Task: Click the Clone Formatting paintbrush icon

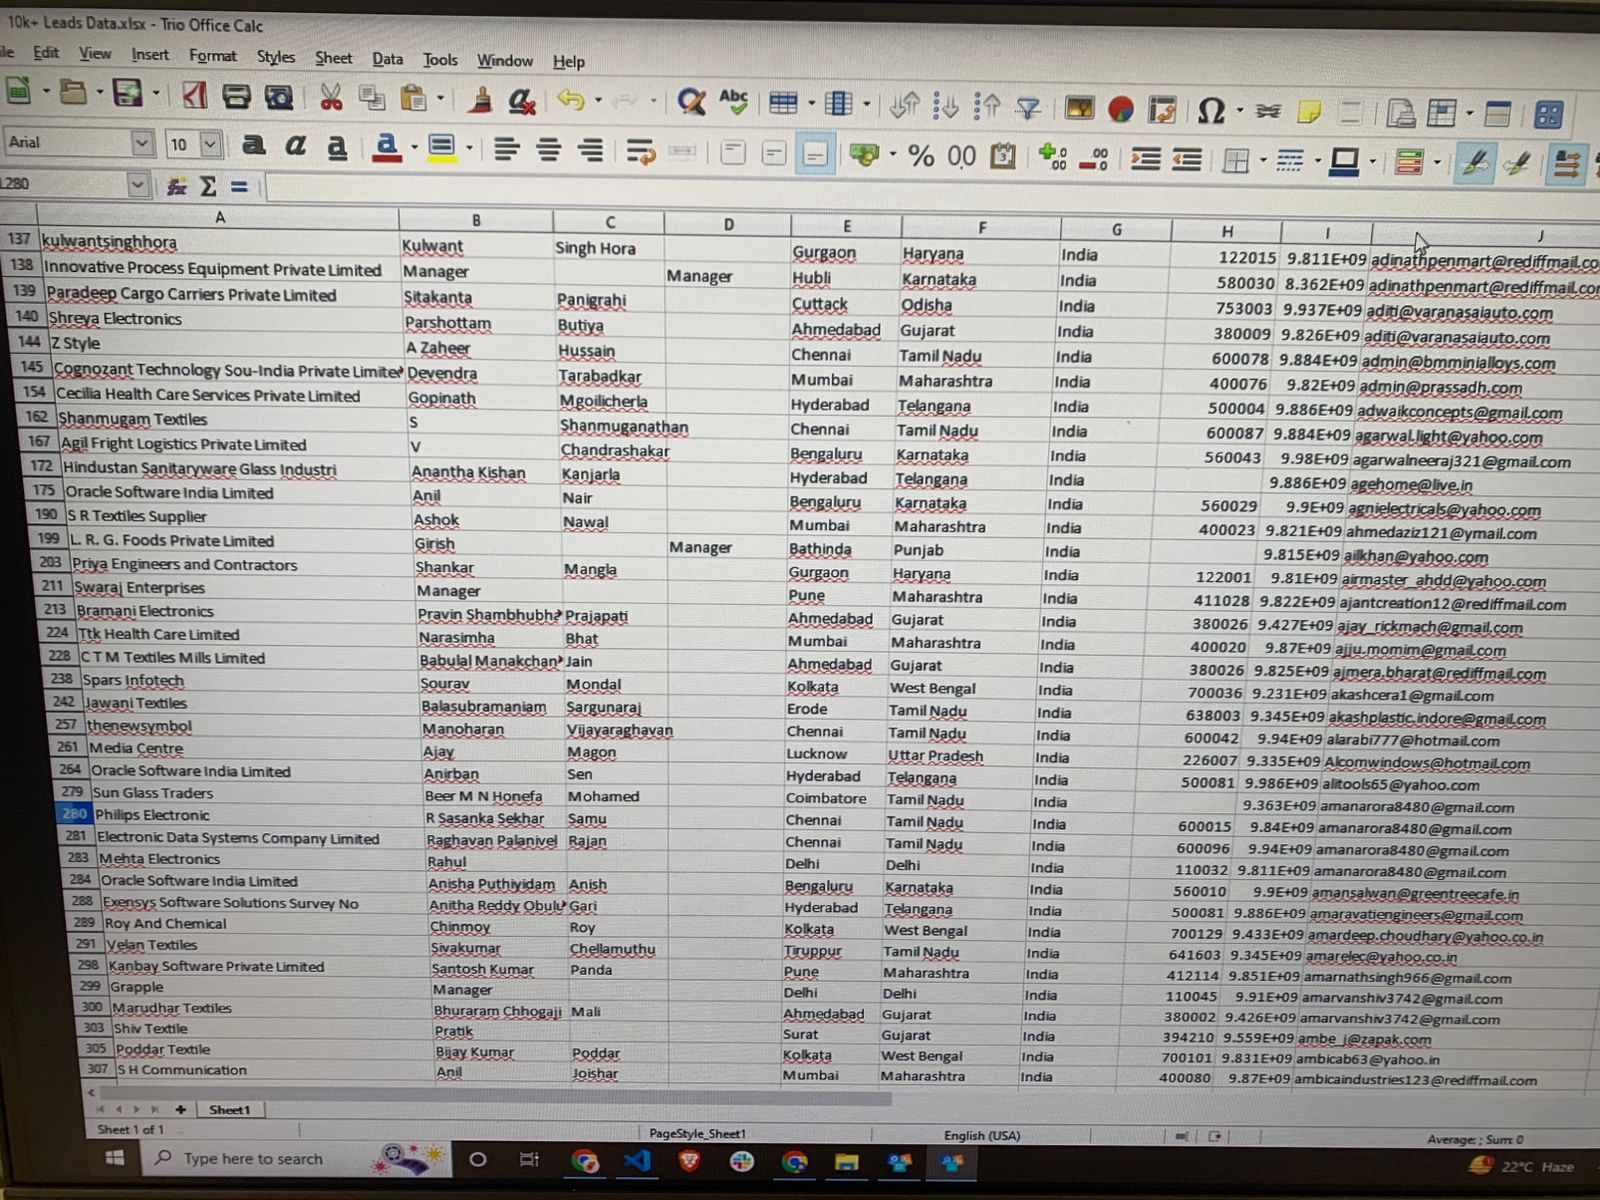Action: click(x=481, y=99)
